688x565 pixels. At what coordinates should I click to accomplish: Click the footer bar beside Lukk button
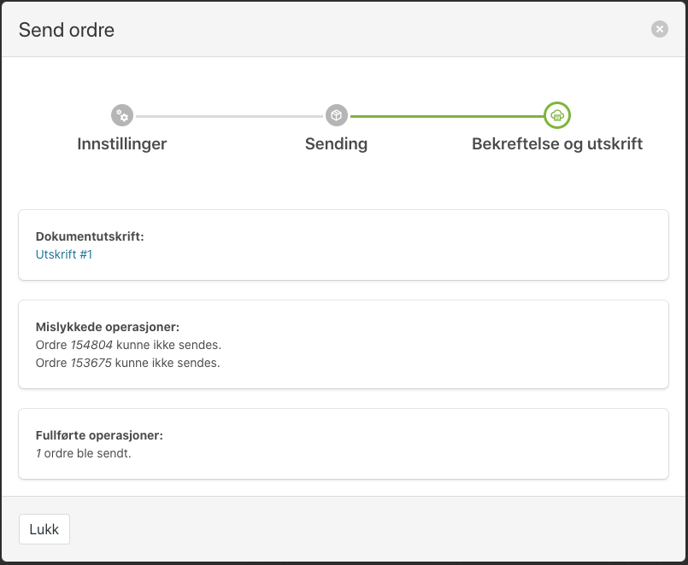[x=377, y=529]
